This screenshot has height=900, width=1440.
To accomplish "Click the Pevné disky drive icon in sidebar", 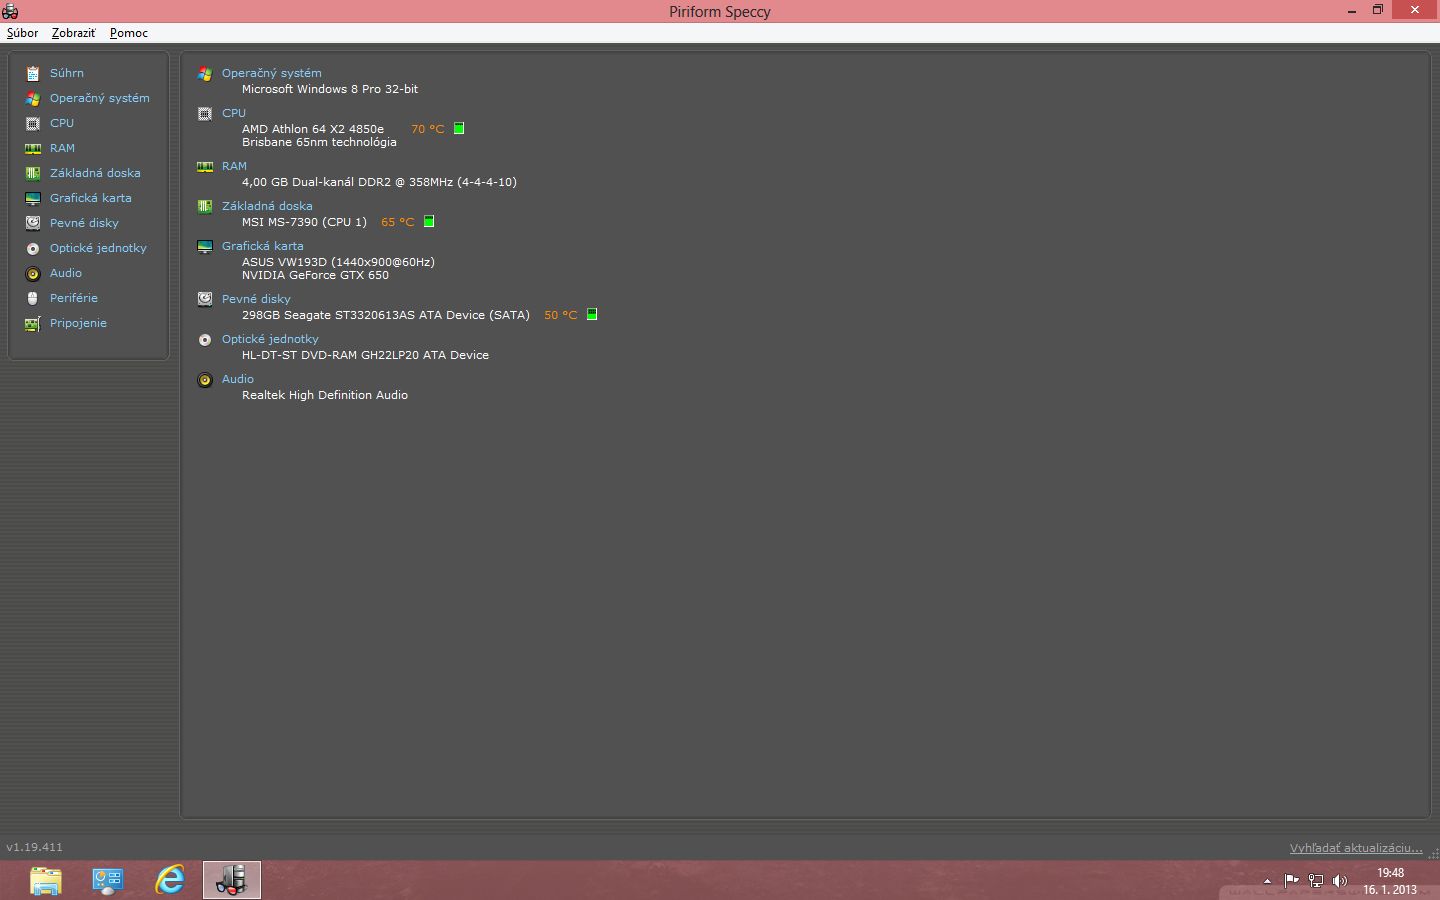I will pos(33,223).
